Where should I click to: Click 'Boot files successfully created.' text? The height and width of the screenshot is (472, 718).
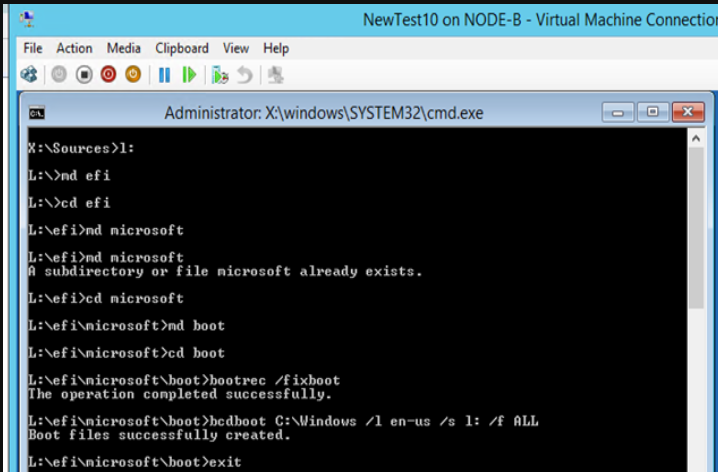159,434
